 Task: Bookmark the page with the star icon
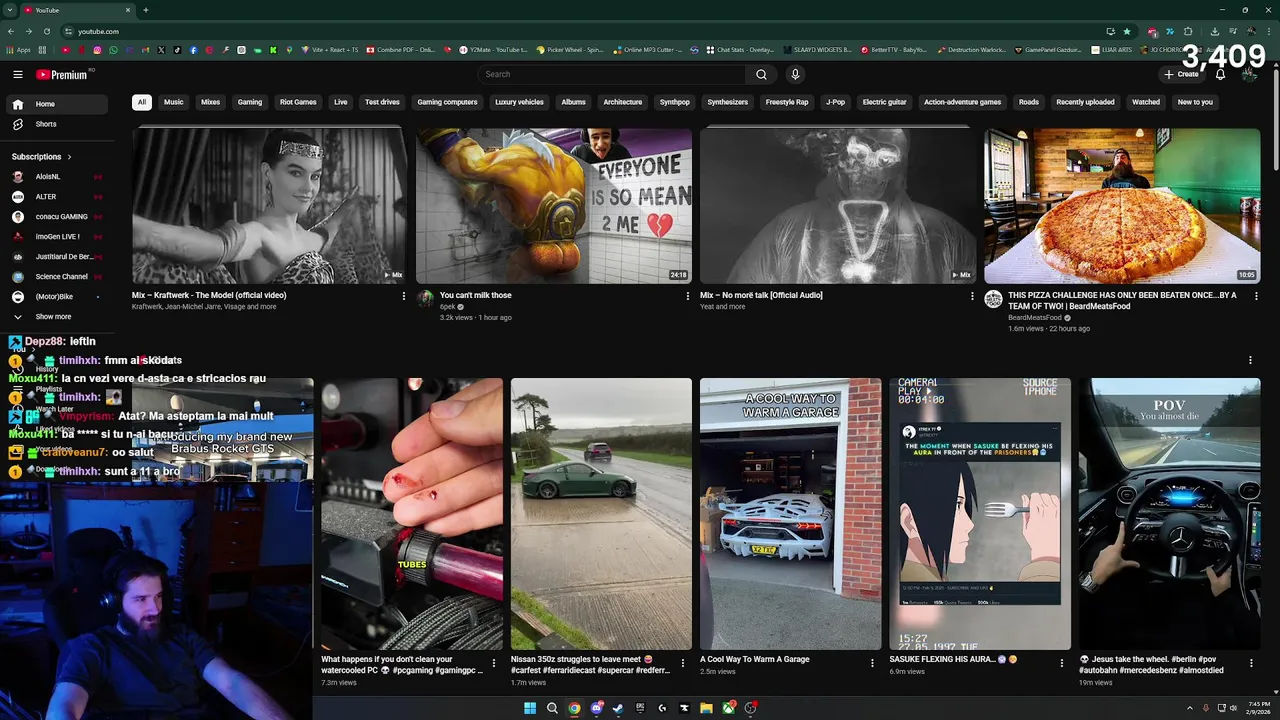tap(1127, 31)
